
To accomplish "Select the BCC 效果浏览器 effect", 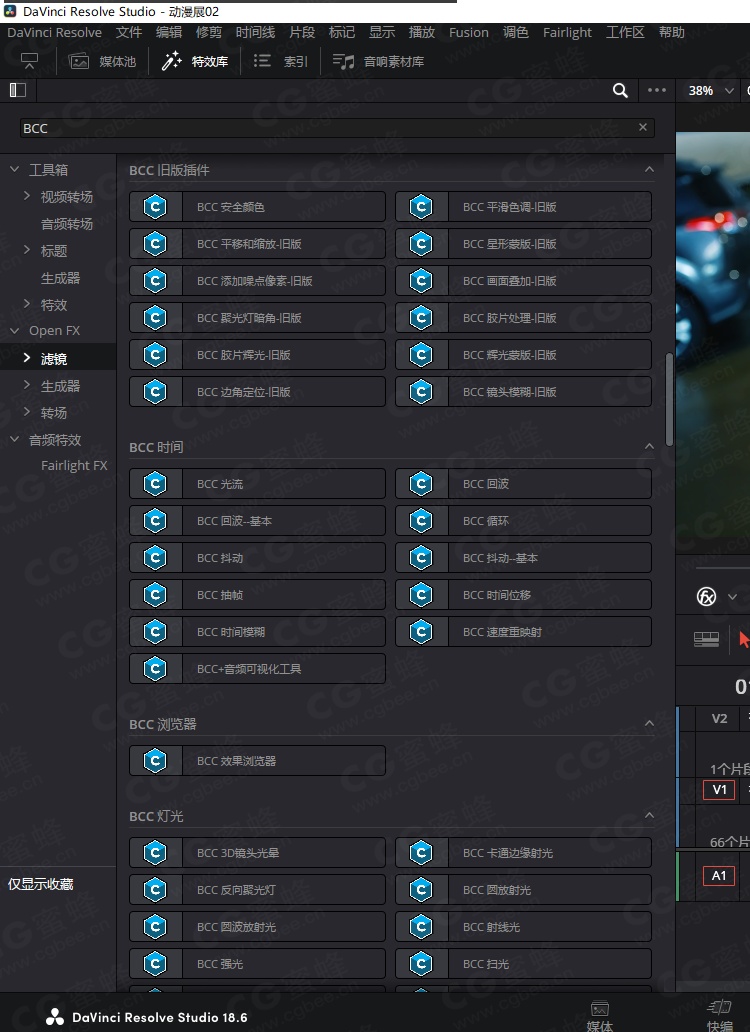I will pyautogui.click(x=257, y=761).
